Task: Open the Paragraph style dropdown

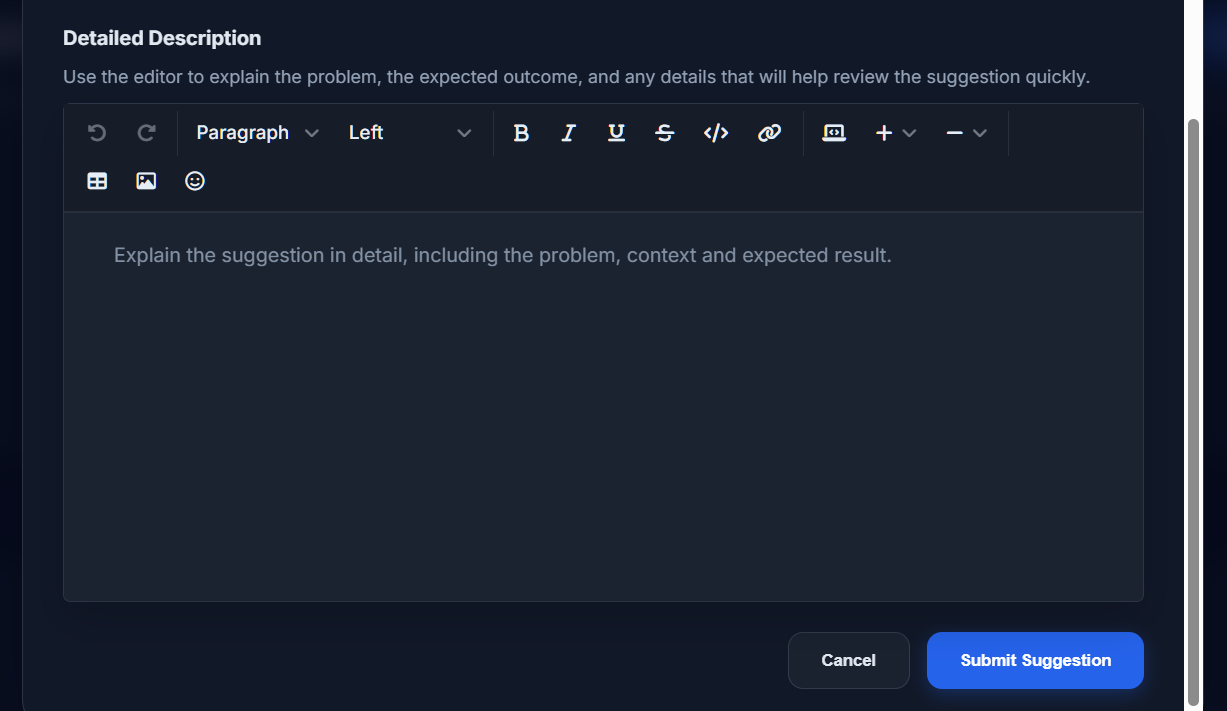Action: 257,133
